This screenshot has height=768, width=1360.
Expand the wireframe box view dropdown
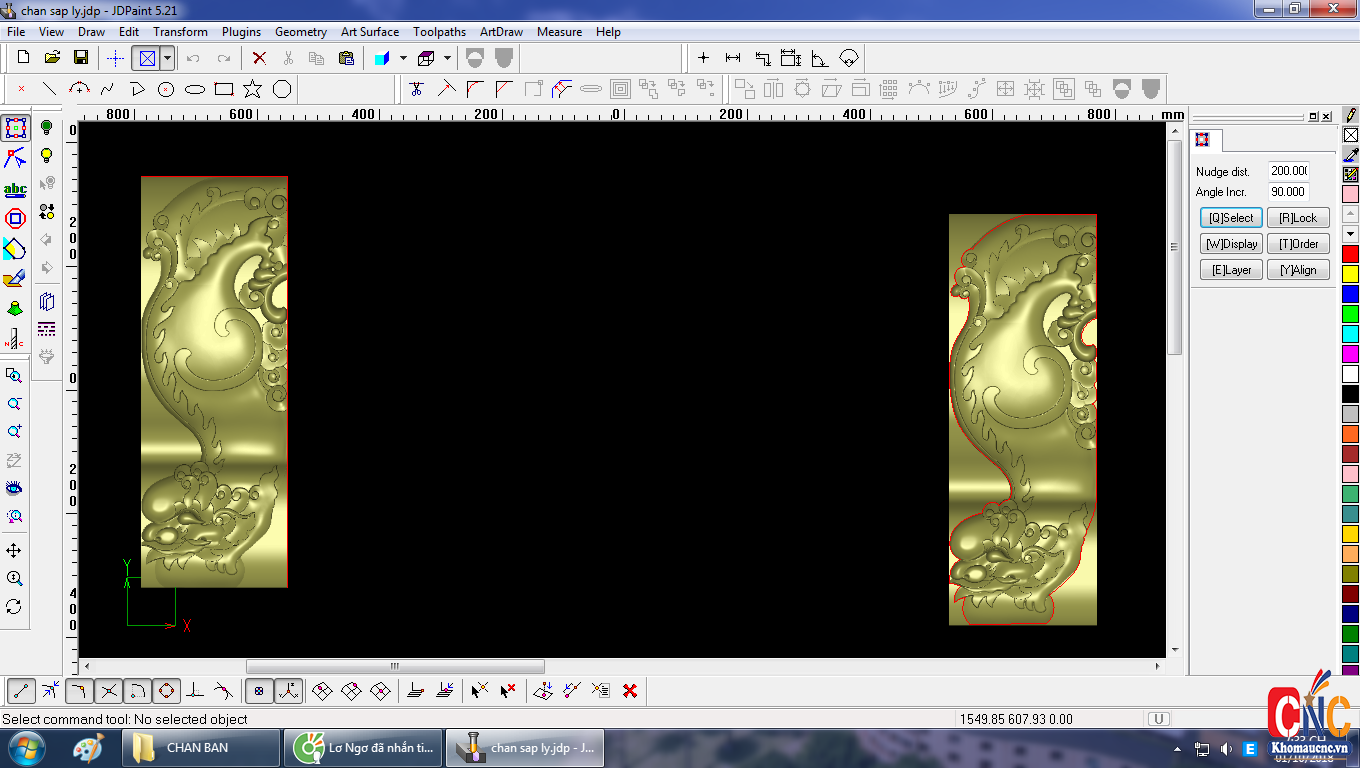point(447,58)
